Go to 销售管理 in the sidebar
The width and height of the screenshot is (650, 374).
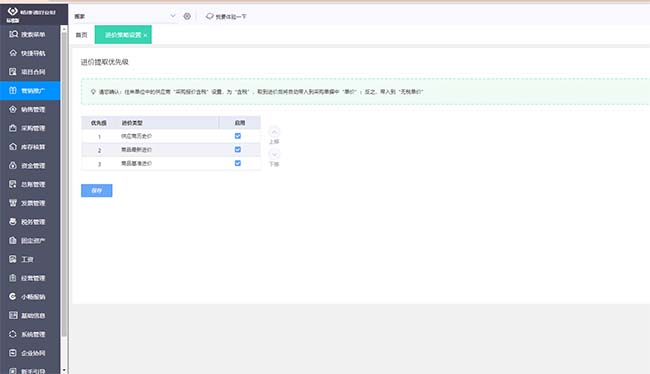tap(27, 109)
